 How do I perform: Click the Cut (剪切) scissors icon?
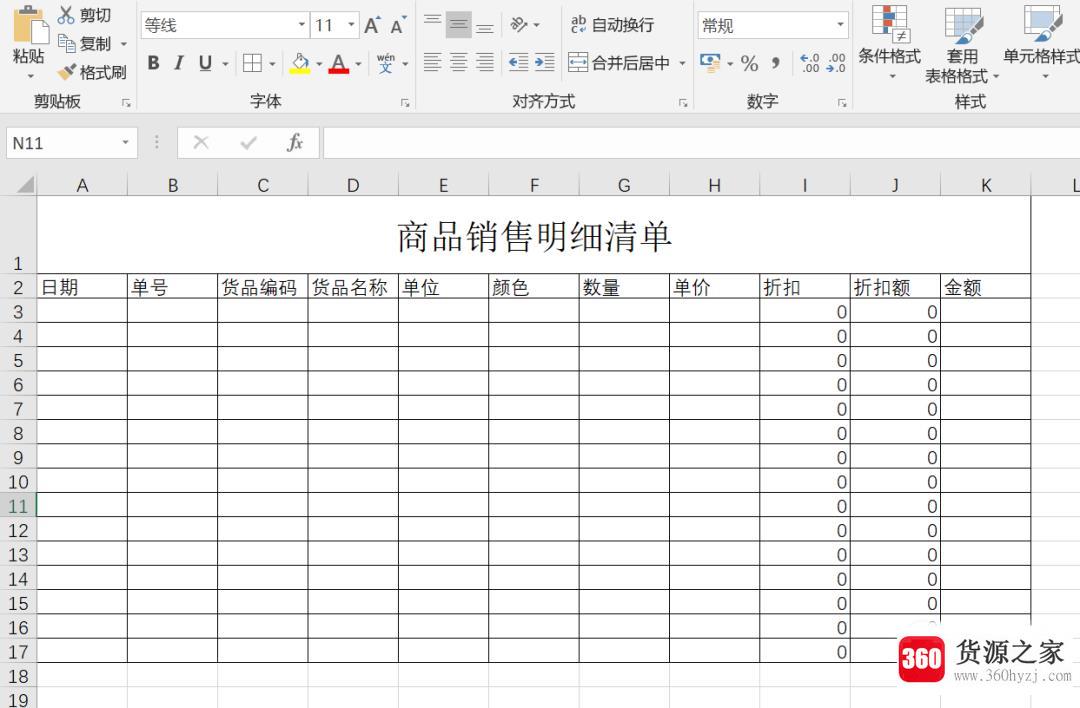tap(66, 14)
